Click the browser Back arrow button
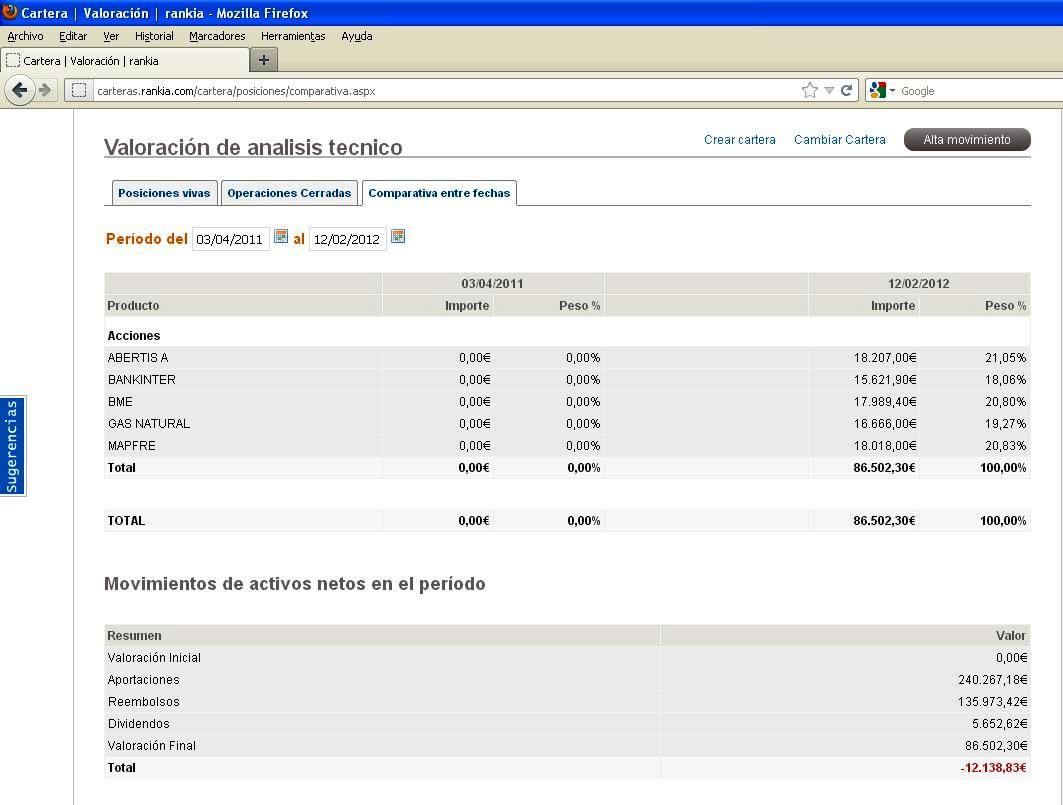Screen dimensions: 1063x805 pos(20,90)
